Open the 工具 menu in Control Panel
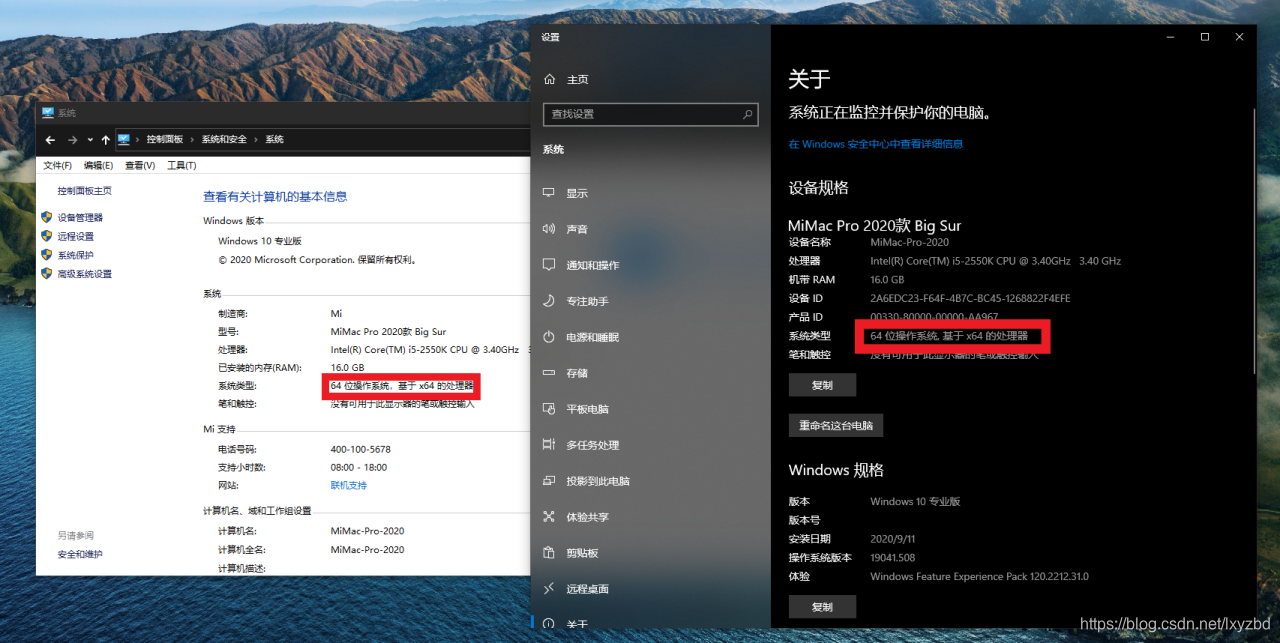Screen dimensions: 1280x643 pyautogui.click(x=179, y=164)
